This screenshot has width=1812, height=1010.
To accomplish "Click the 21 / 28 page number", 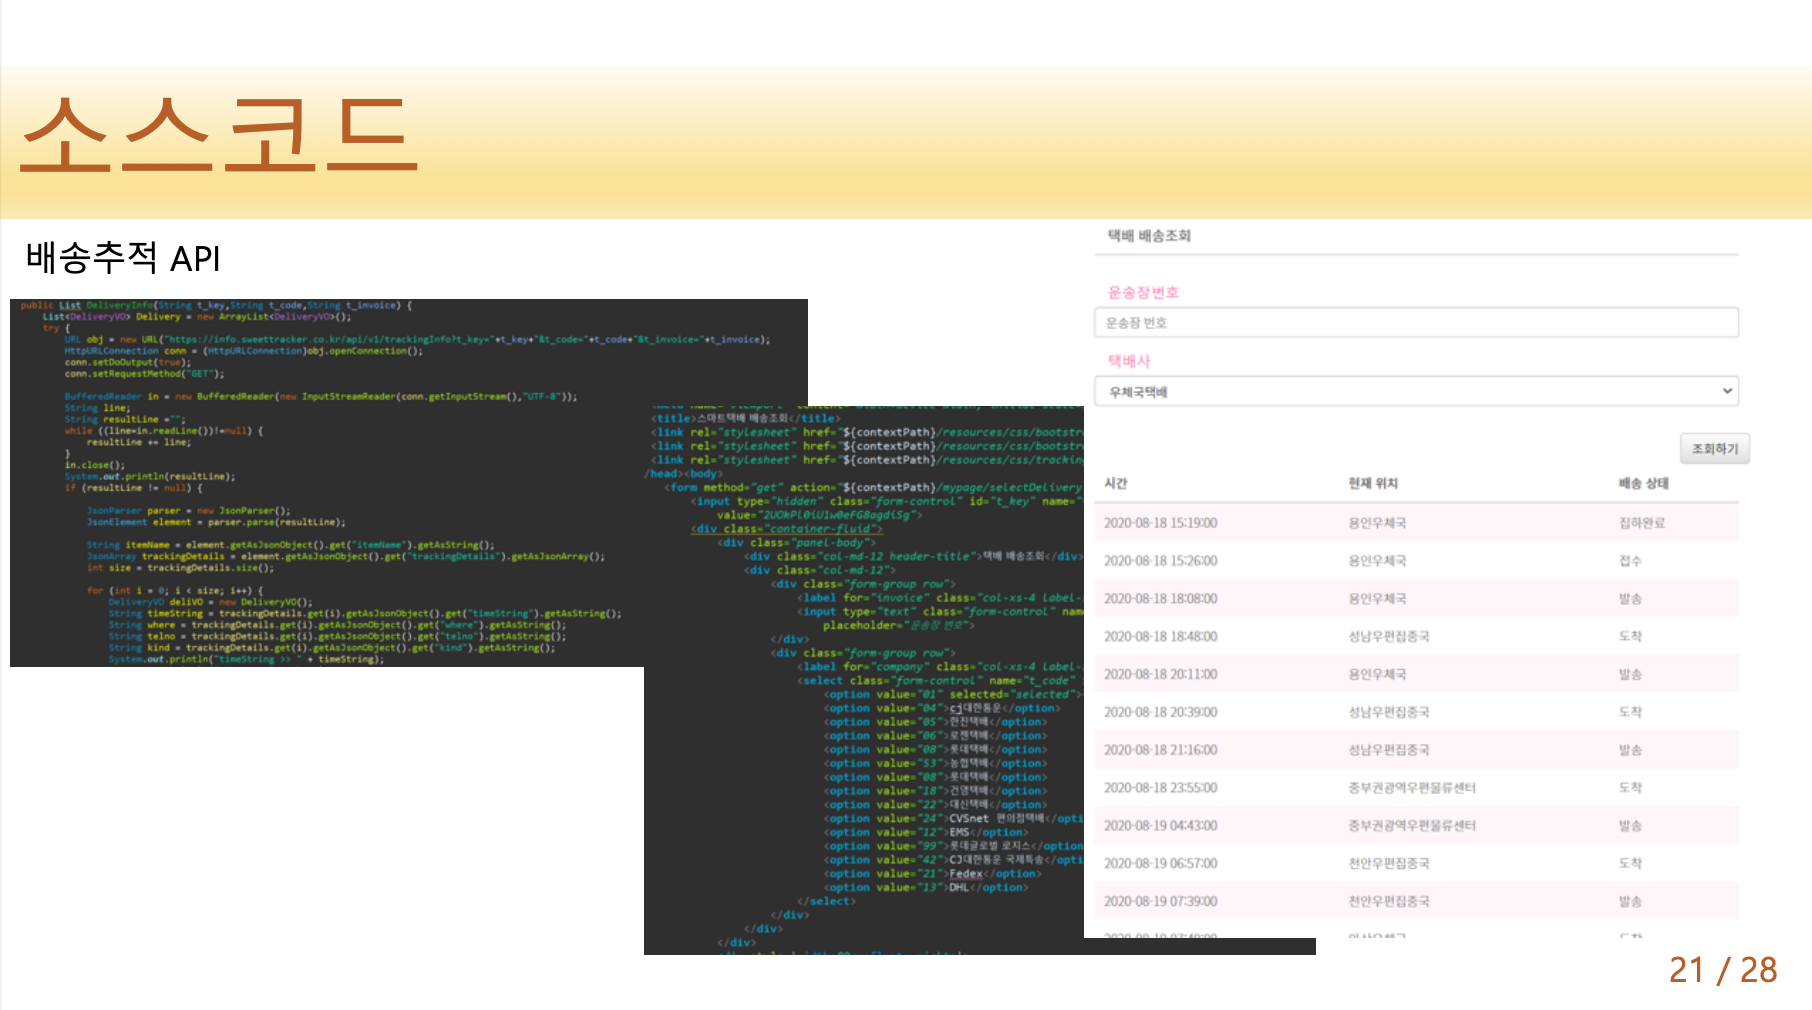I will coord(1723,970).
